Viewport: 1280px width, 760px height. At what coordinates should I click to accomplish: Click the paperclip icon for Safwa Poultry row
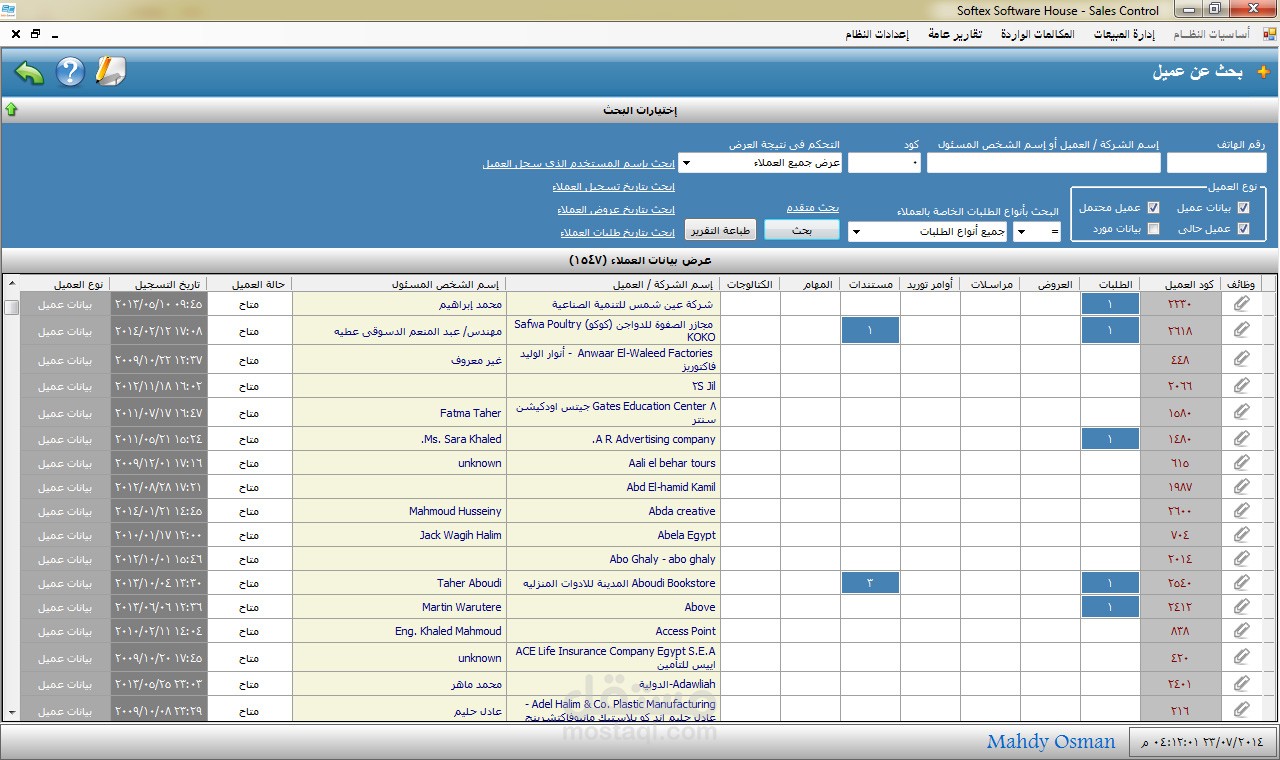1241,330
